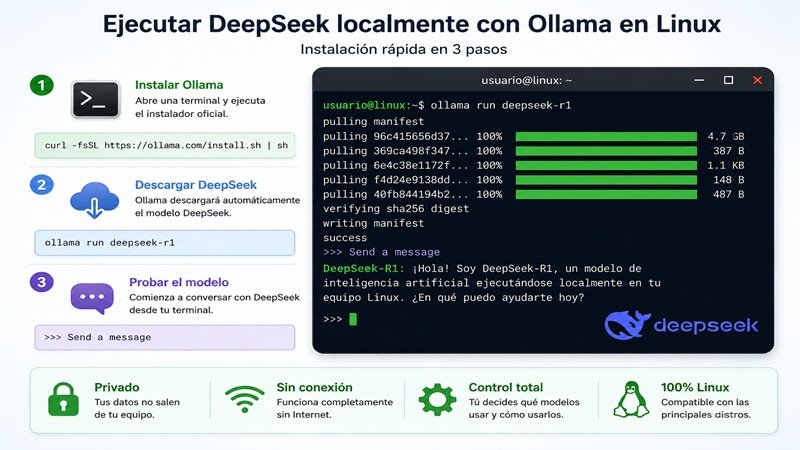Screen dimensions: 800x450
Task: Click 'ollama run deepseek-r1' in the terminal
Action: (501, 106)
